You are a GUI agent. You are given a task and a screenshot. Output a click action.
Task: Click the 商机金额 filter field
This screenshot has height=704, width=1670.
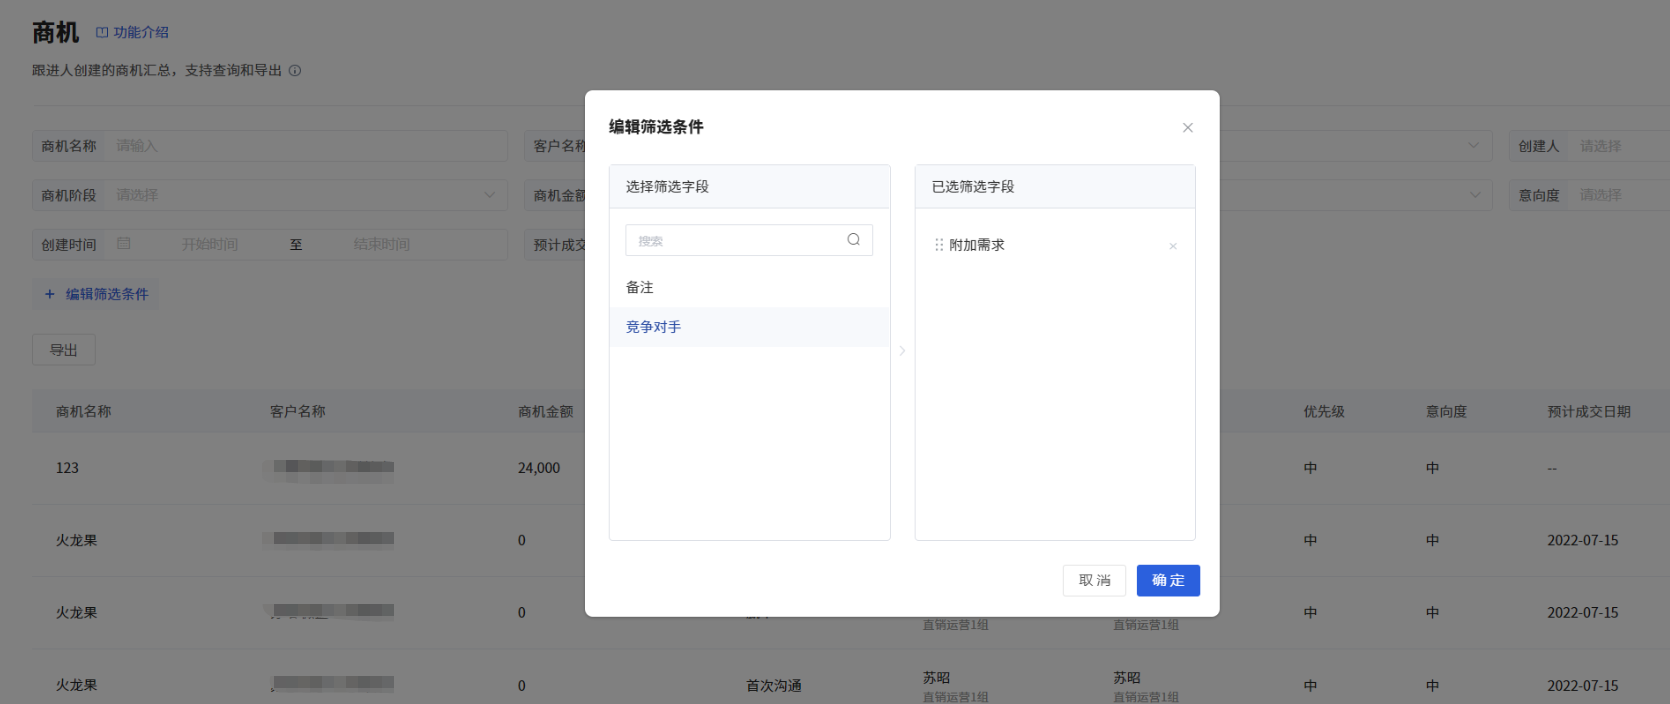pos(555,195)
